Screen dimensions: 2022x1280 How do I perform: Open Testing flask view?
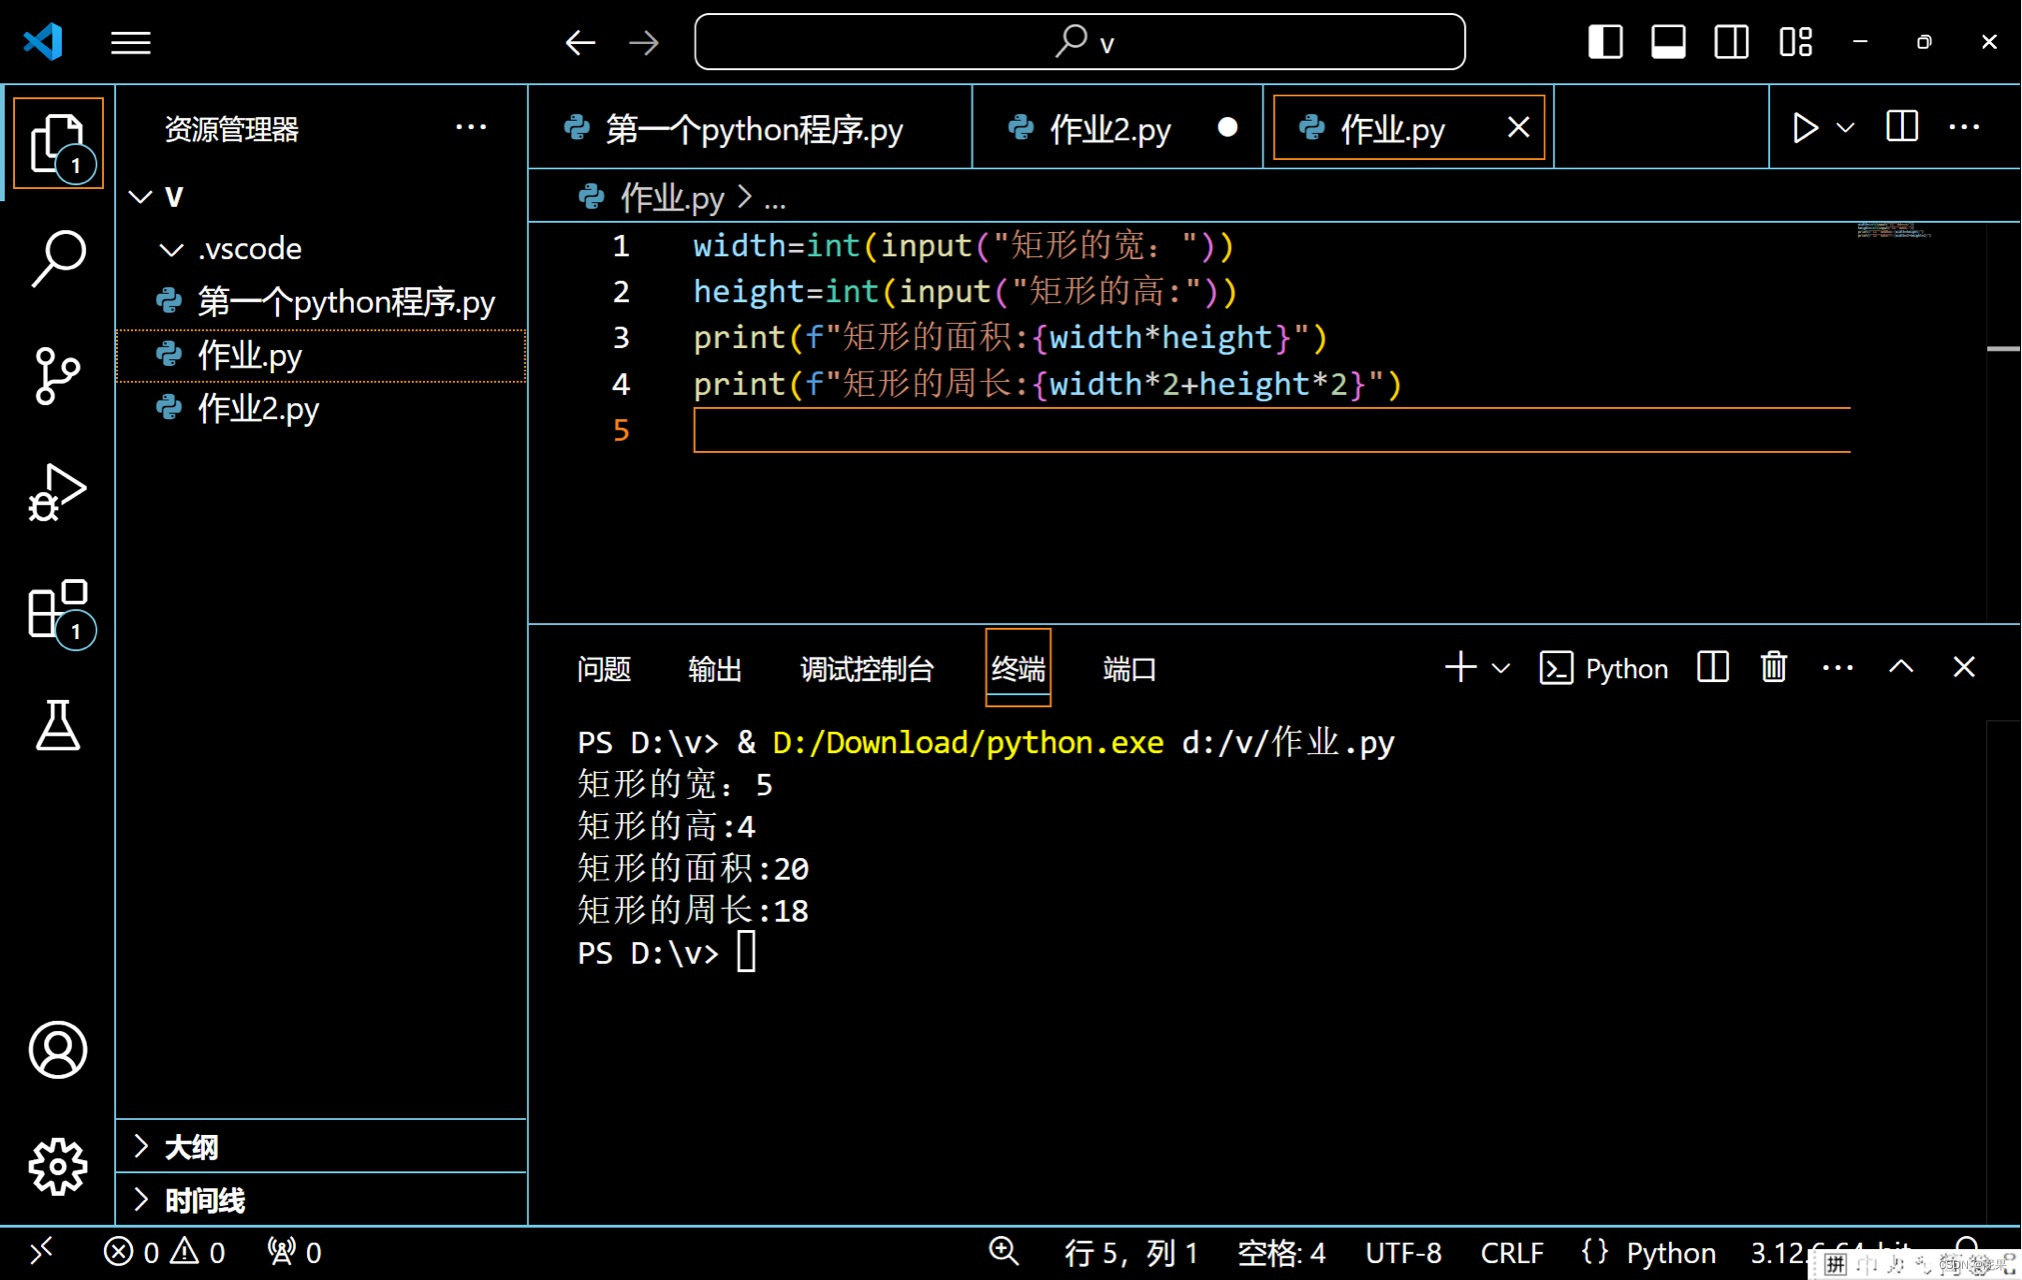(58, 726)
